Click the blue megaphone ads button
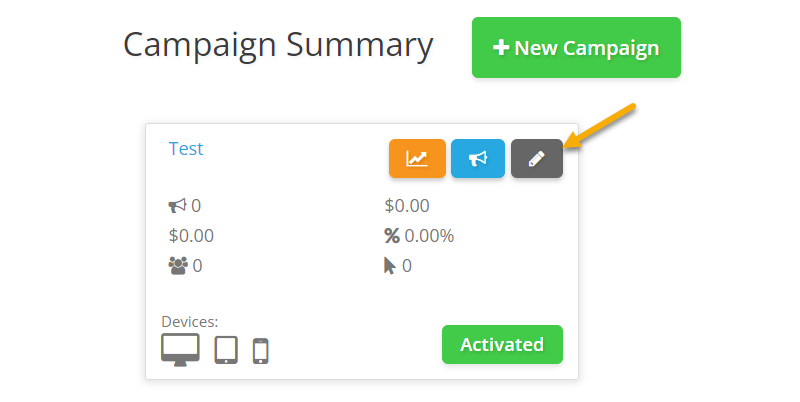Screen dimensions: 800x402 [x=478, y=158]
